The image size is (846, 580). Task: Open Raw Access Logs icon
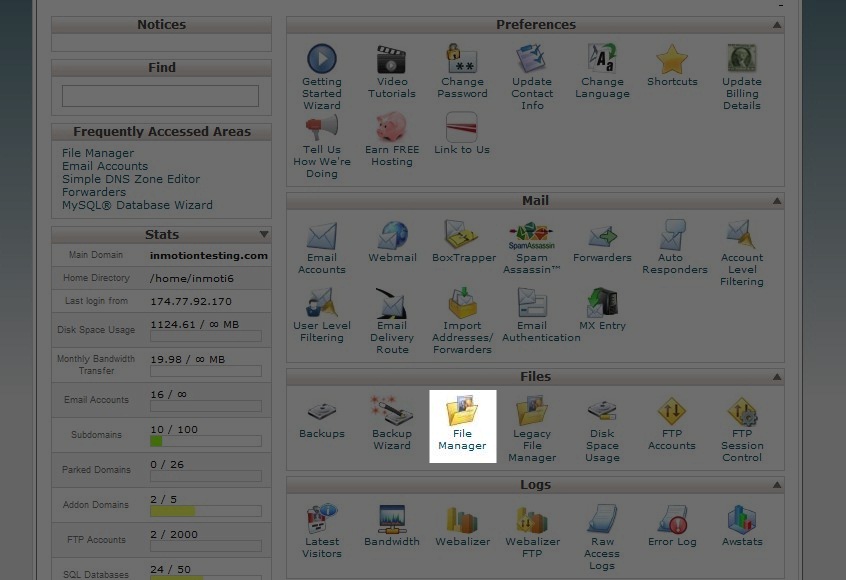tap(602, 519)
